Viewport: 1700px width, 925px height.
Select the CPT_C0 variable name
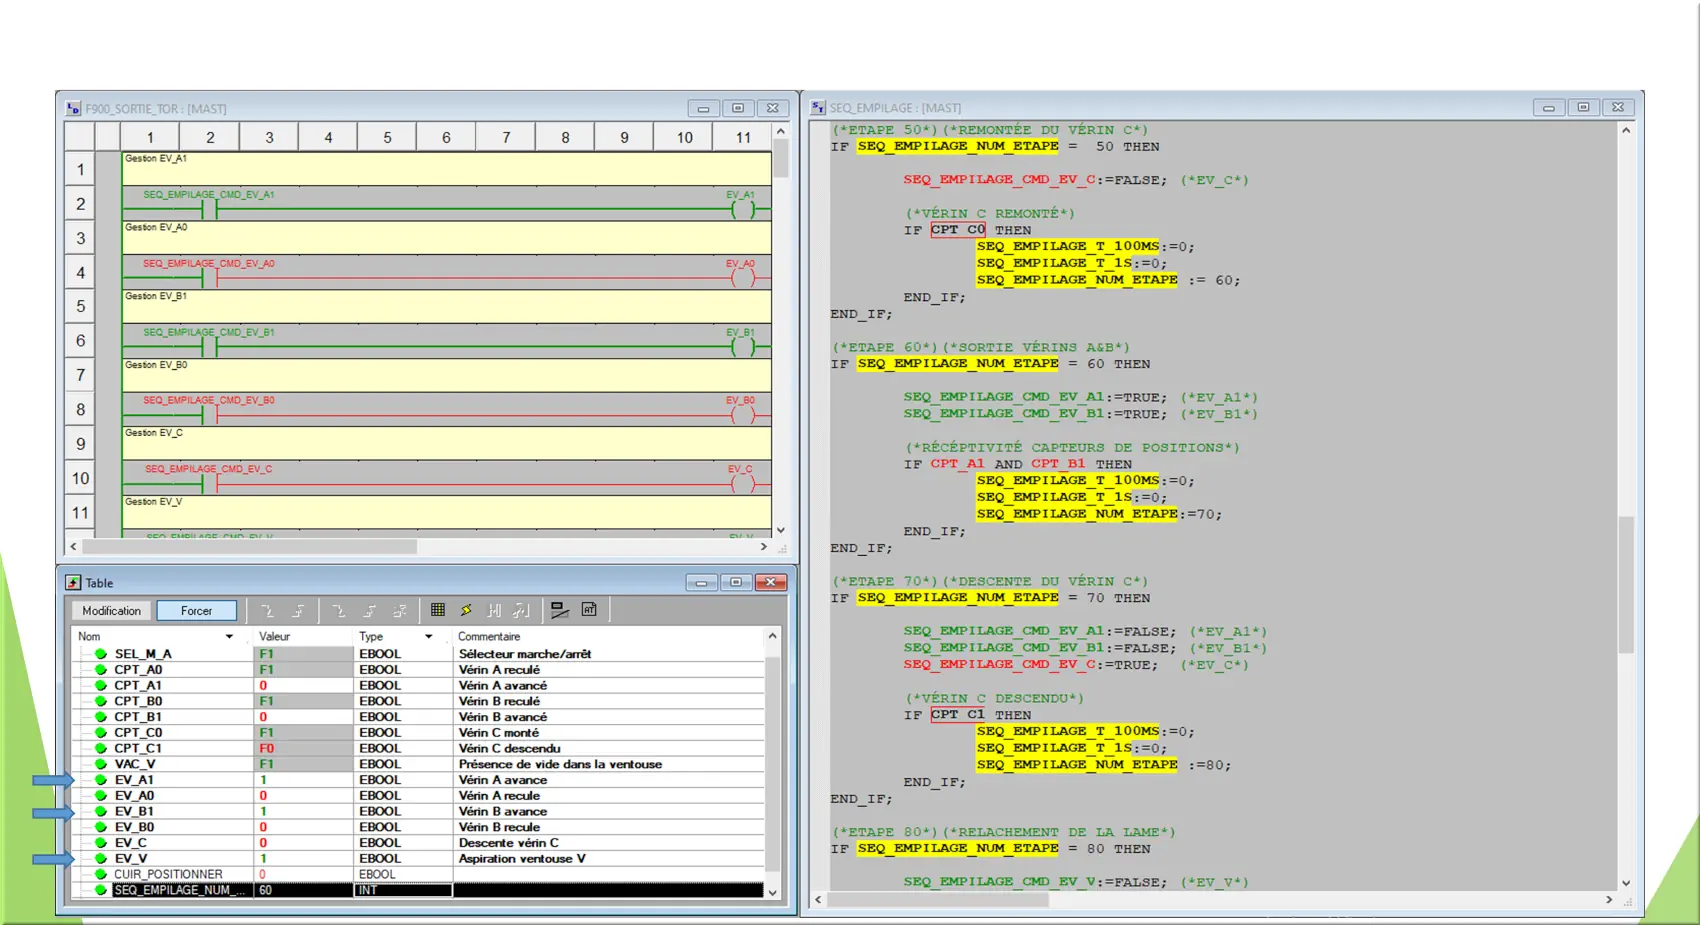[x=138, y=733]
